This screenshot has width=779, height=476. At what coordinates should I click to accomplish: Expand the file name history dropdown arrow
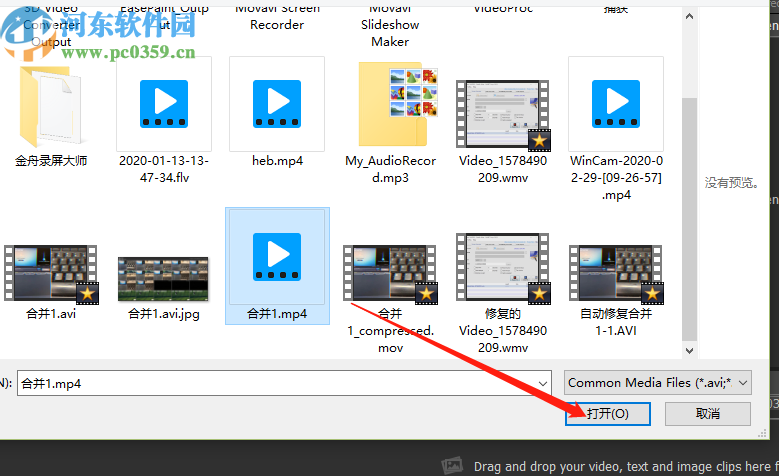tap(543, 383)
